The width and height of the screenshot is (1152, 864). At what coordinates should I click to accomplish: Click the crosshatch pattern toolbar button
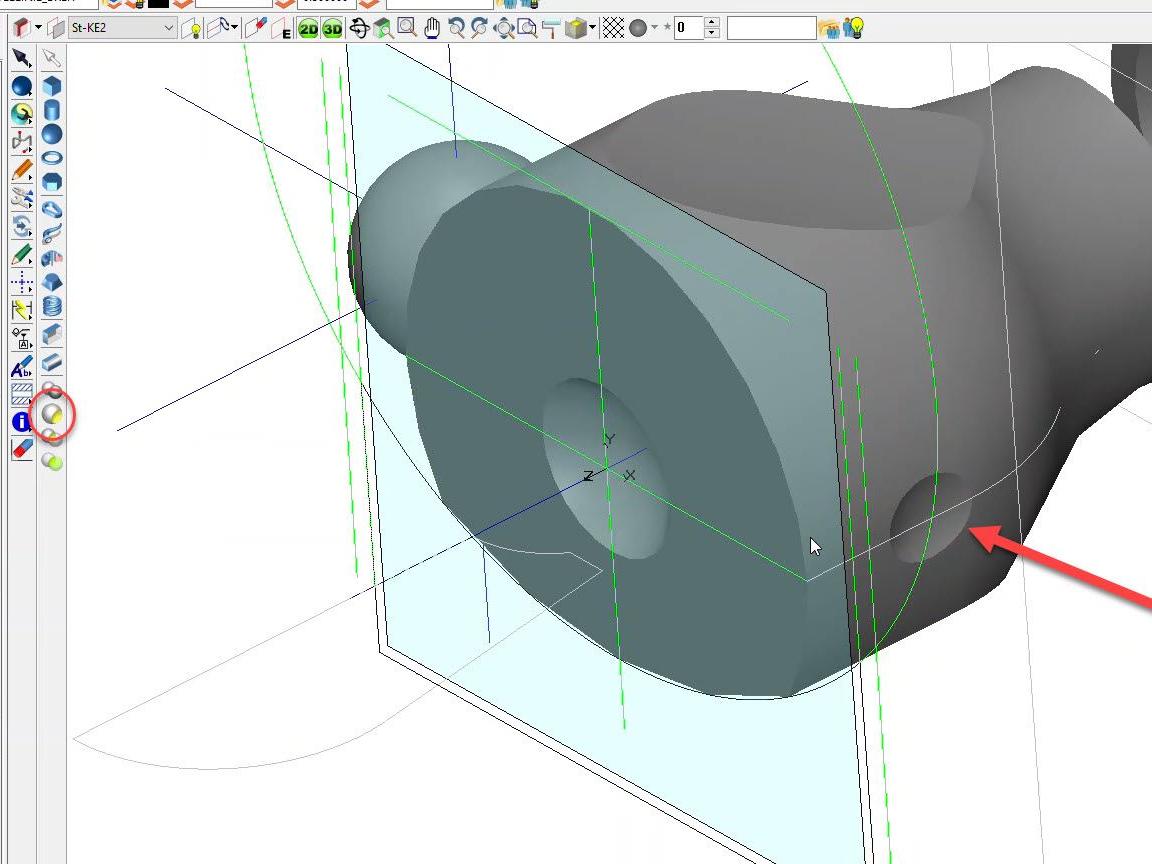point(612,28)
